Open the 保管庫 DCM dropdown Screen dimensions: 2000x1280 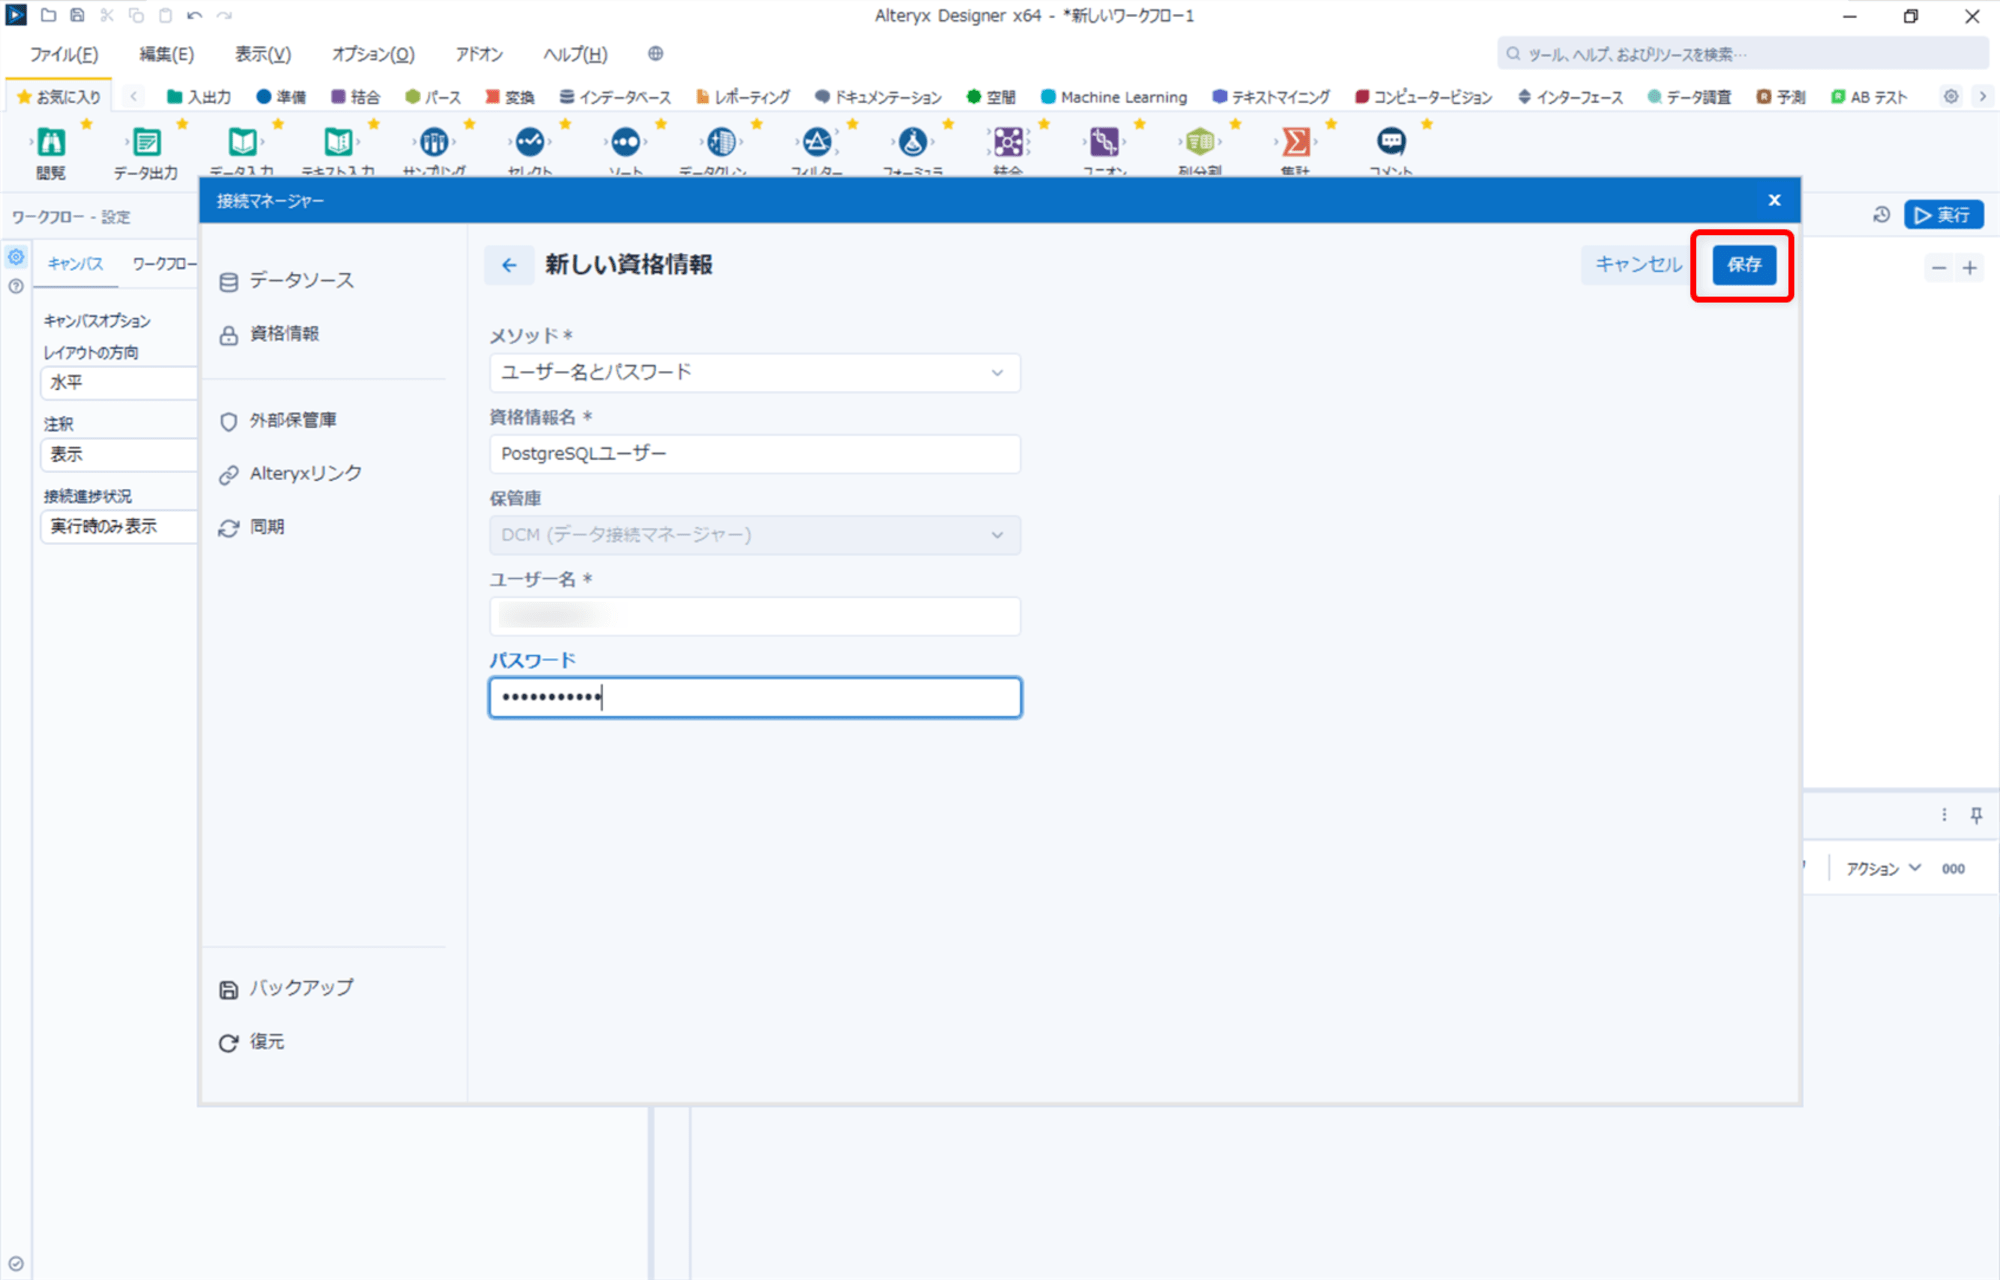click(x=755, y=535)
